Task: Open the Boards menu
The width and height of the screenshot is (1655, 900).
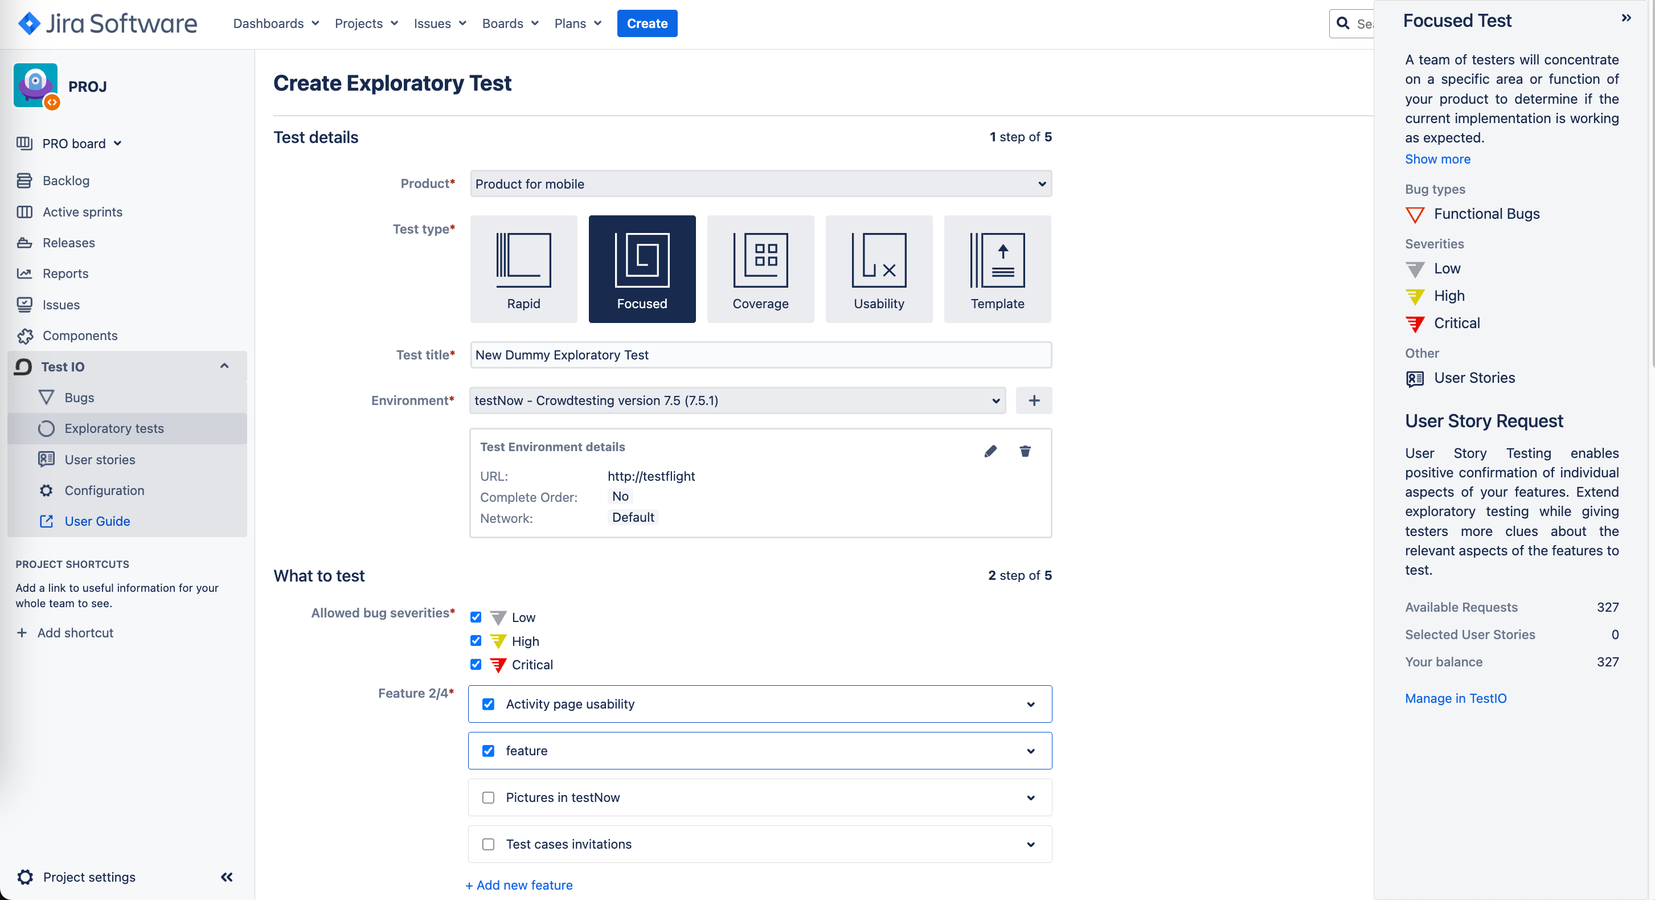Action: tap(510, 23)
